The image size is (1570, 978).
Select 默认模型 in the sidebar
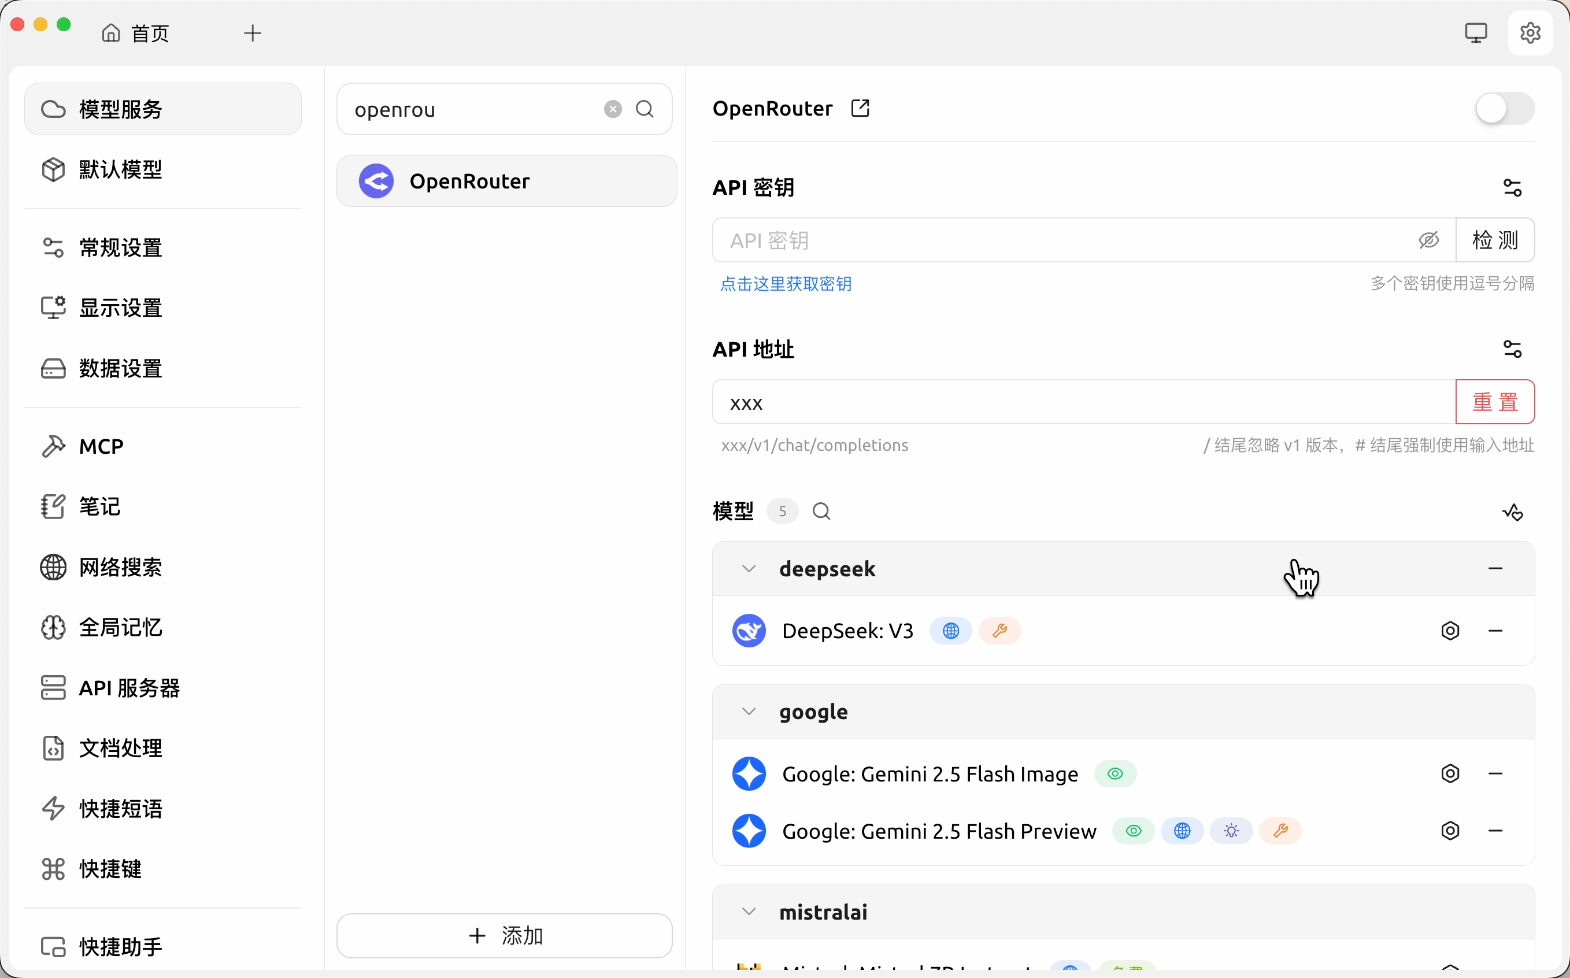coord(163,169)
